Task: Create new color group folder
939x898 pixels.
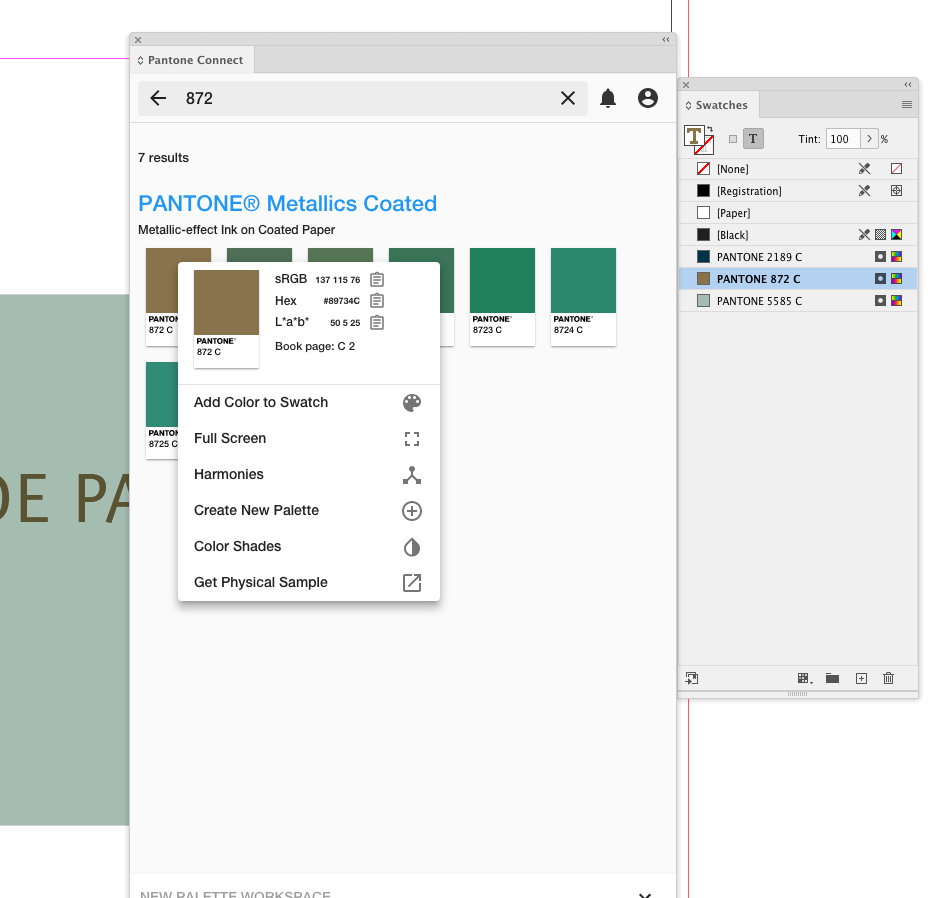Action: 832,678
